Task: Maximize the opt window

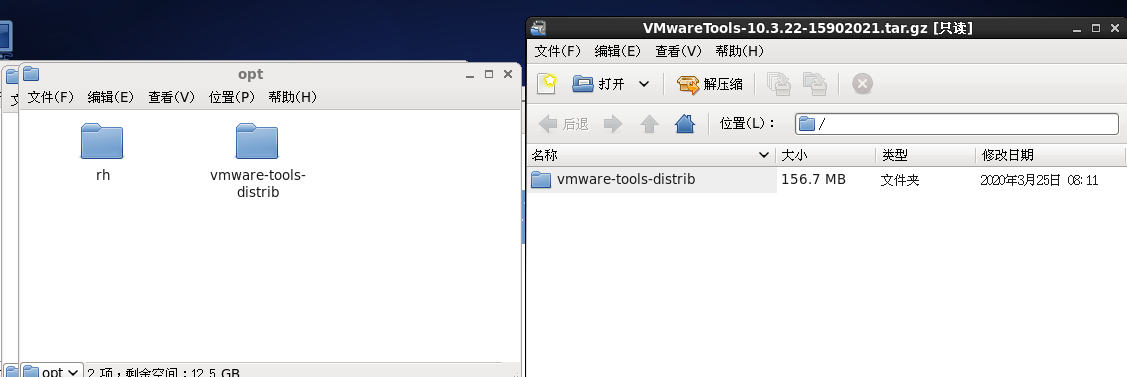Action: point(489,74)
